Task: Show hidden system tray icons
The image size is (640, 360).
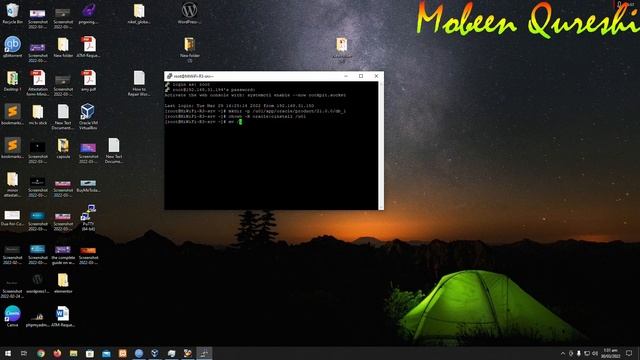Action: point(563,353)
